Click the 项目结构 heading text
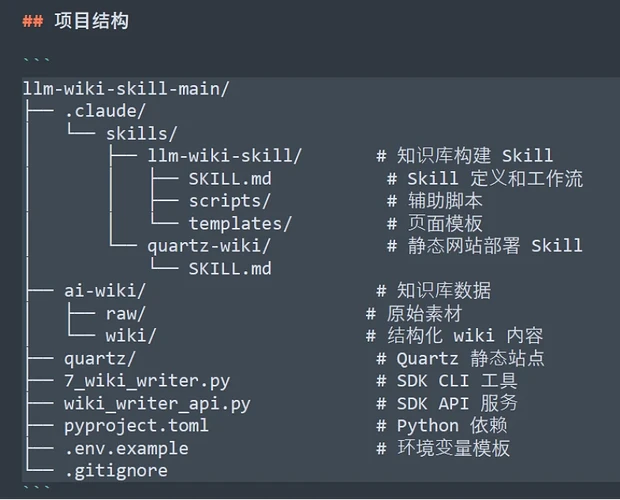The width and height of the screenshot is (620, 500). tap(91, 21)
